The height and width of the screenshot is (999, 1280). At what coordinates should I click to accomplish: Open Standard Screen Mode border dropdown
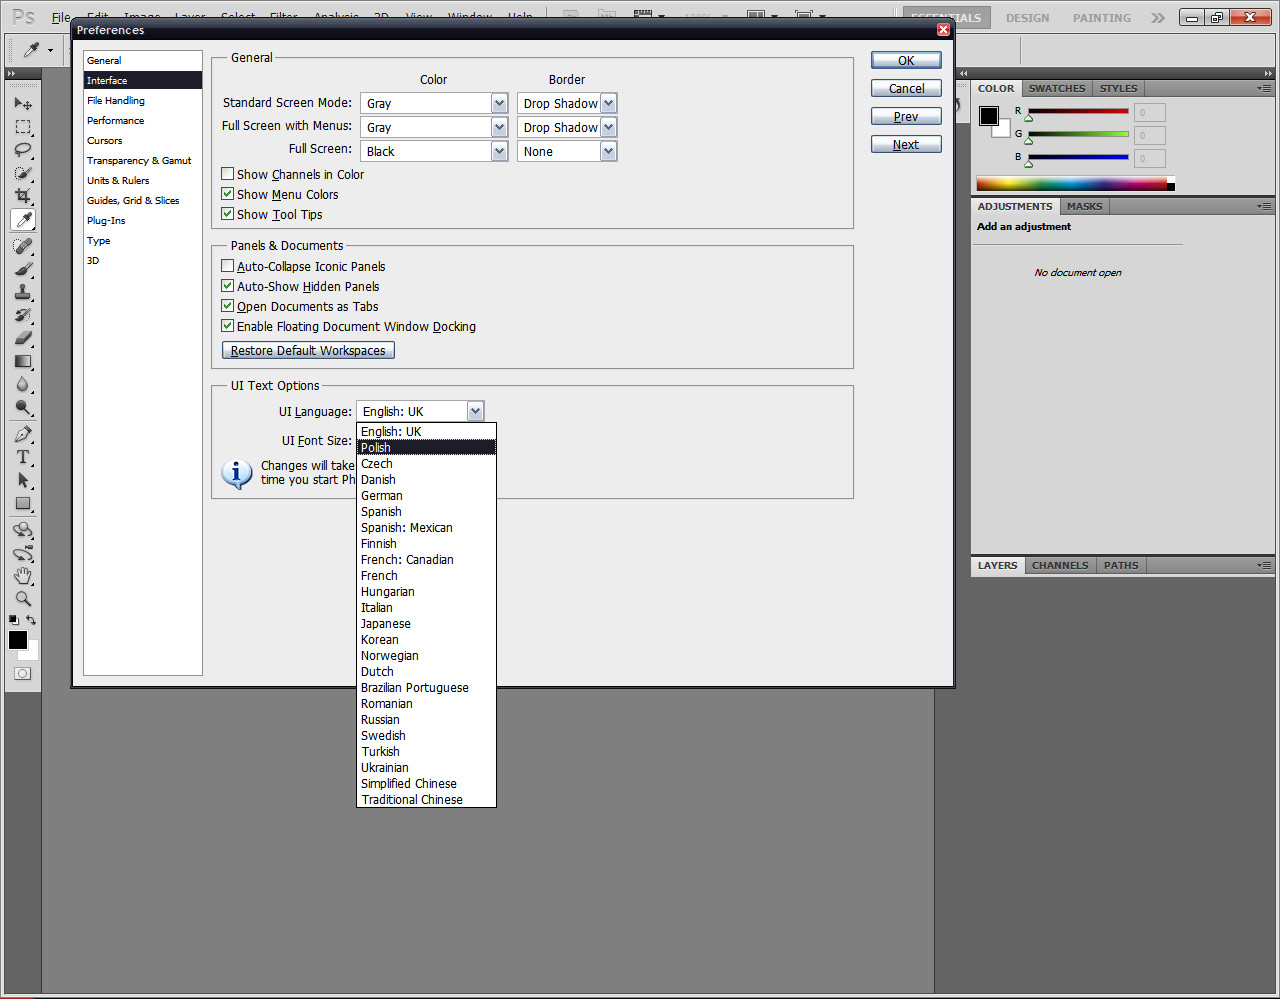(567, 103)
